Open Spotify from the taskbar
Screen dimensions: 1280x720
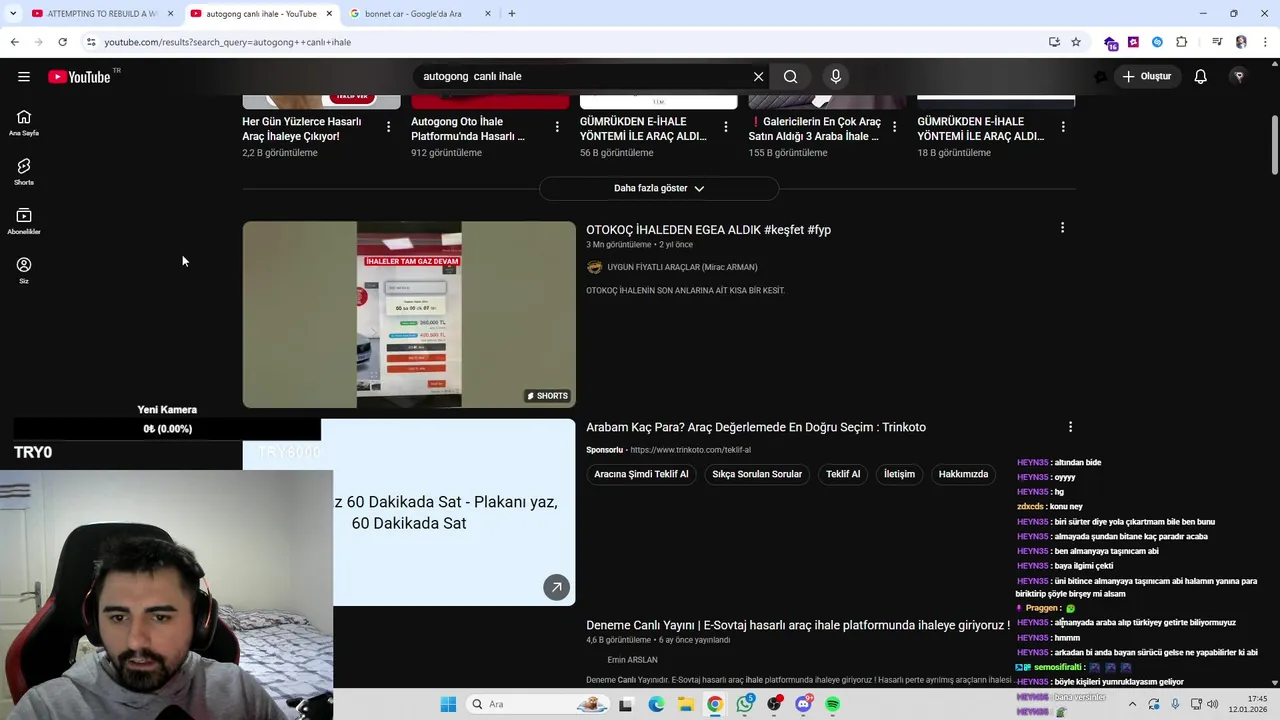tap(832, 704)
